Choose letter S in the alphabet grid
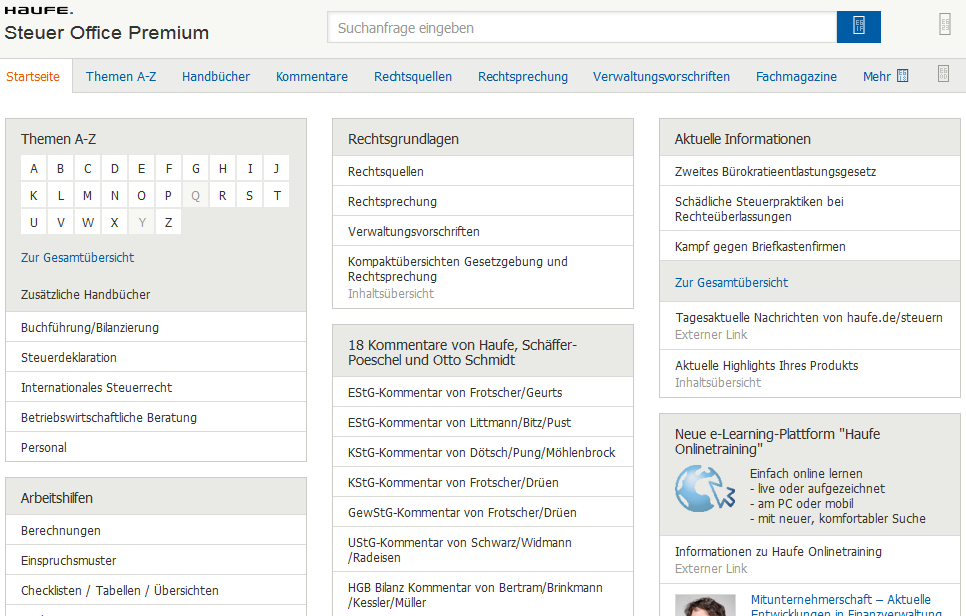 250,195
